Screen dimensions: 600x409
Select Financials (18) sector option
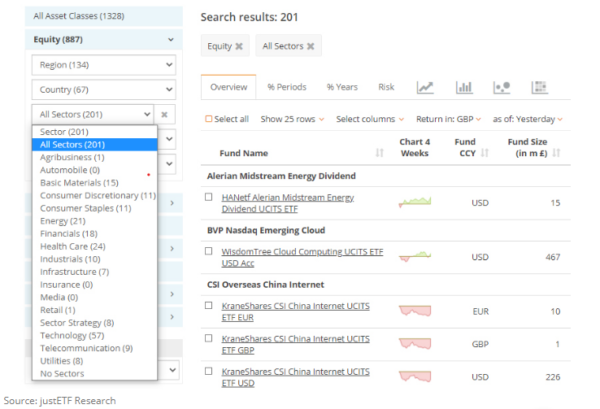95,234
